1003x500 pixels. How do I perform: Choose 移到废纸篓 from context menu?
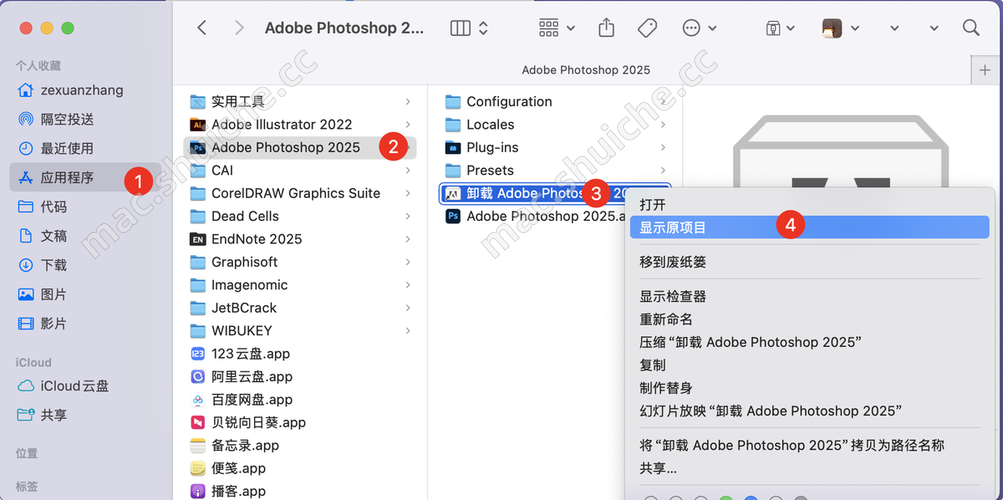[809, 262]
